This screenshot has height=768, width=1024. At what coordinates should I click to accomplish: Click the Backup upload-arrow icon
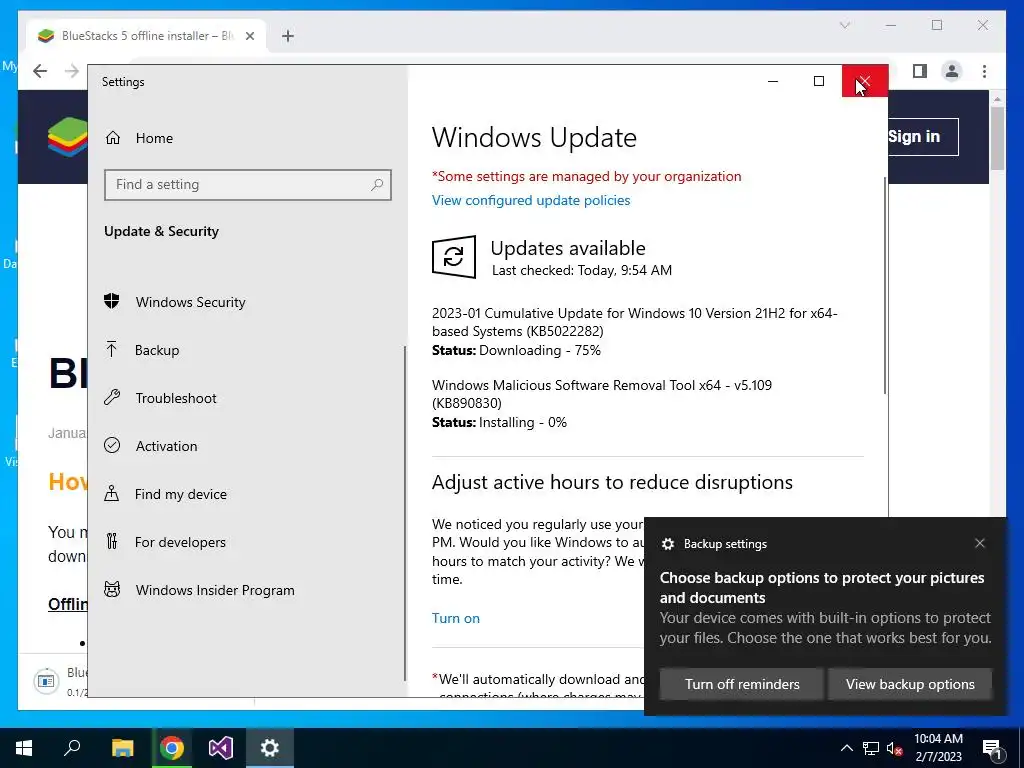tap(112, 349)
